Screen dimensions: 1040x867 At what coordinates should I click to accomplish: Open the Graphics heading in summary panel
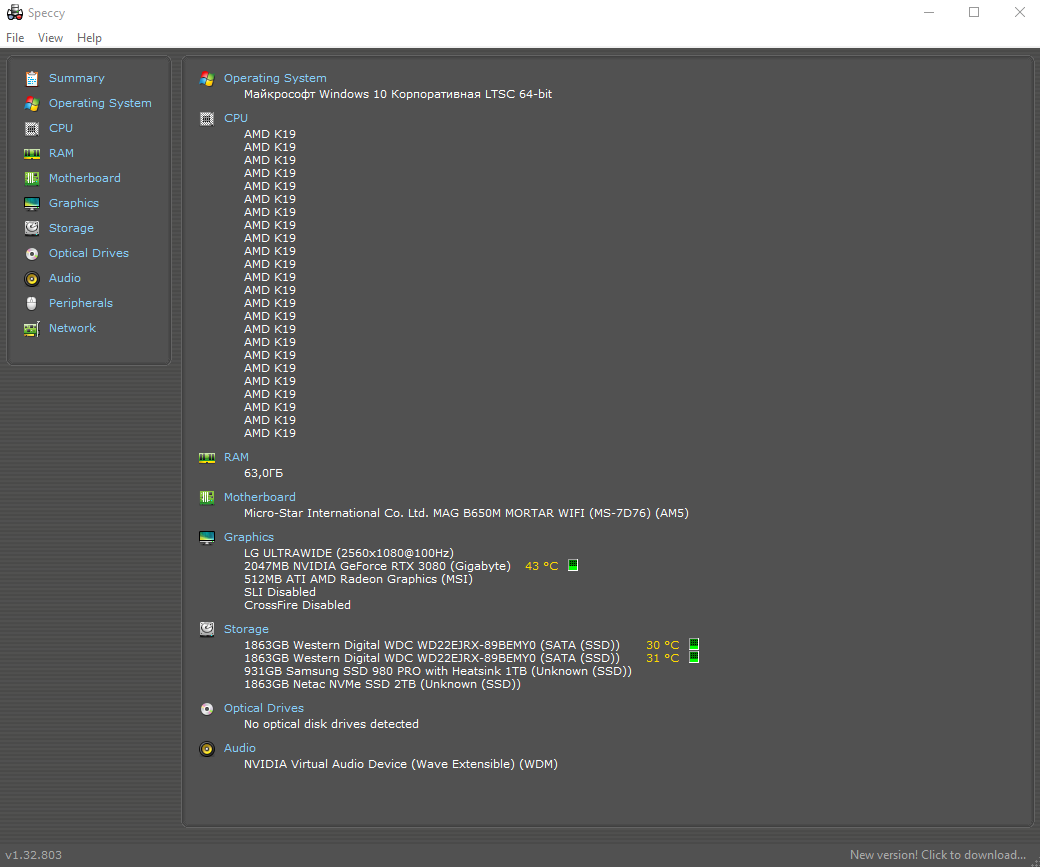248,537
